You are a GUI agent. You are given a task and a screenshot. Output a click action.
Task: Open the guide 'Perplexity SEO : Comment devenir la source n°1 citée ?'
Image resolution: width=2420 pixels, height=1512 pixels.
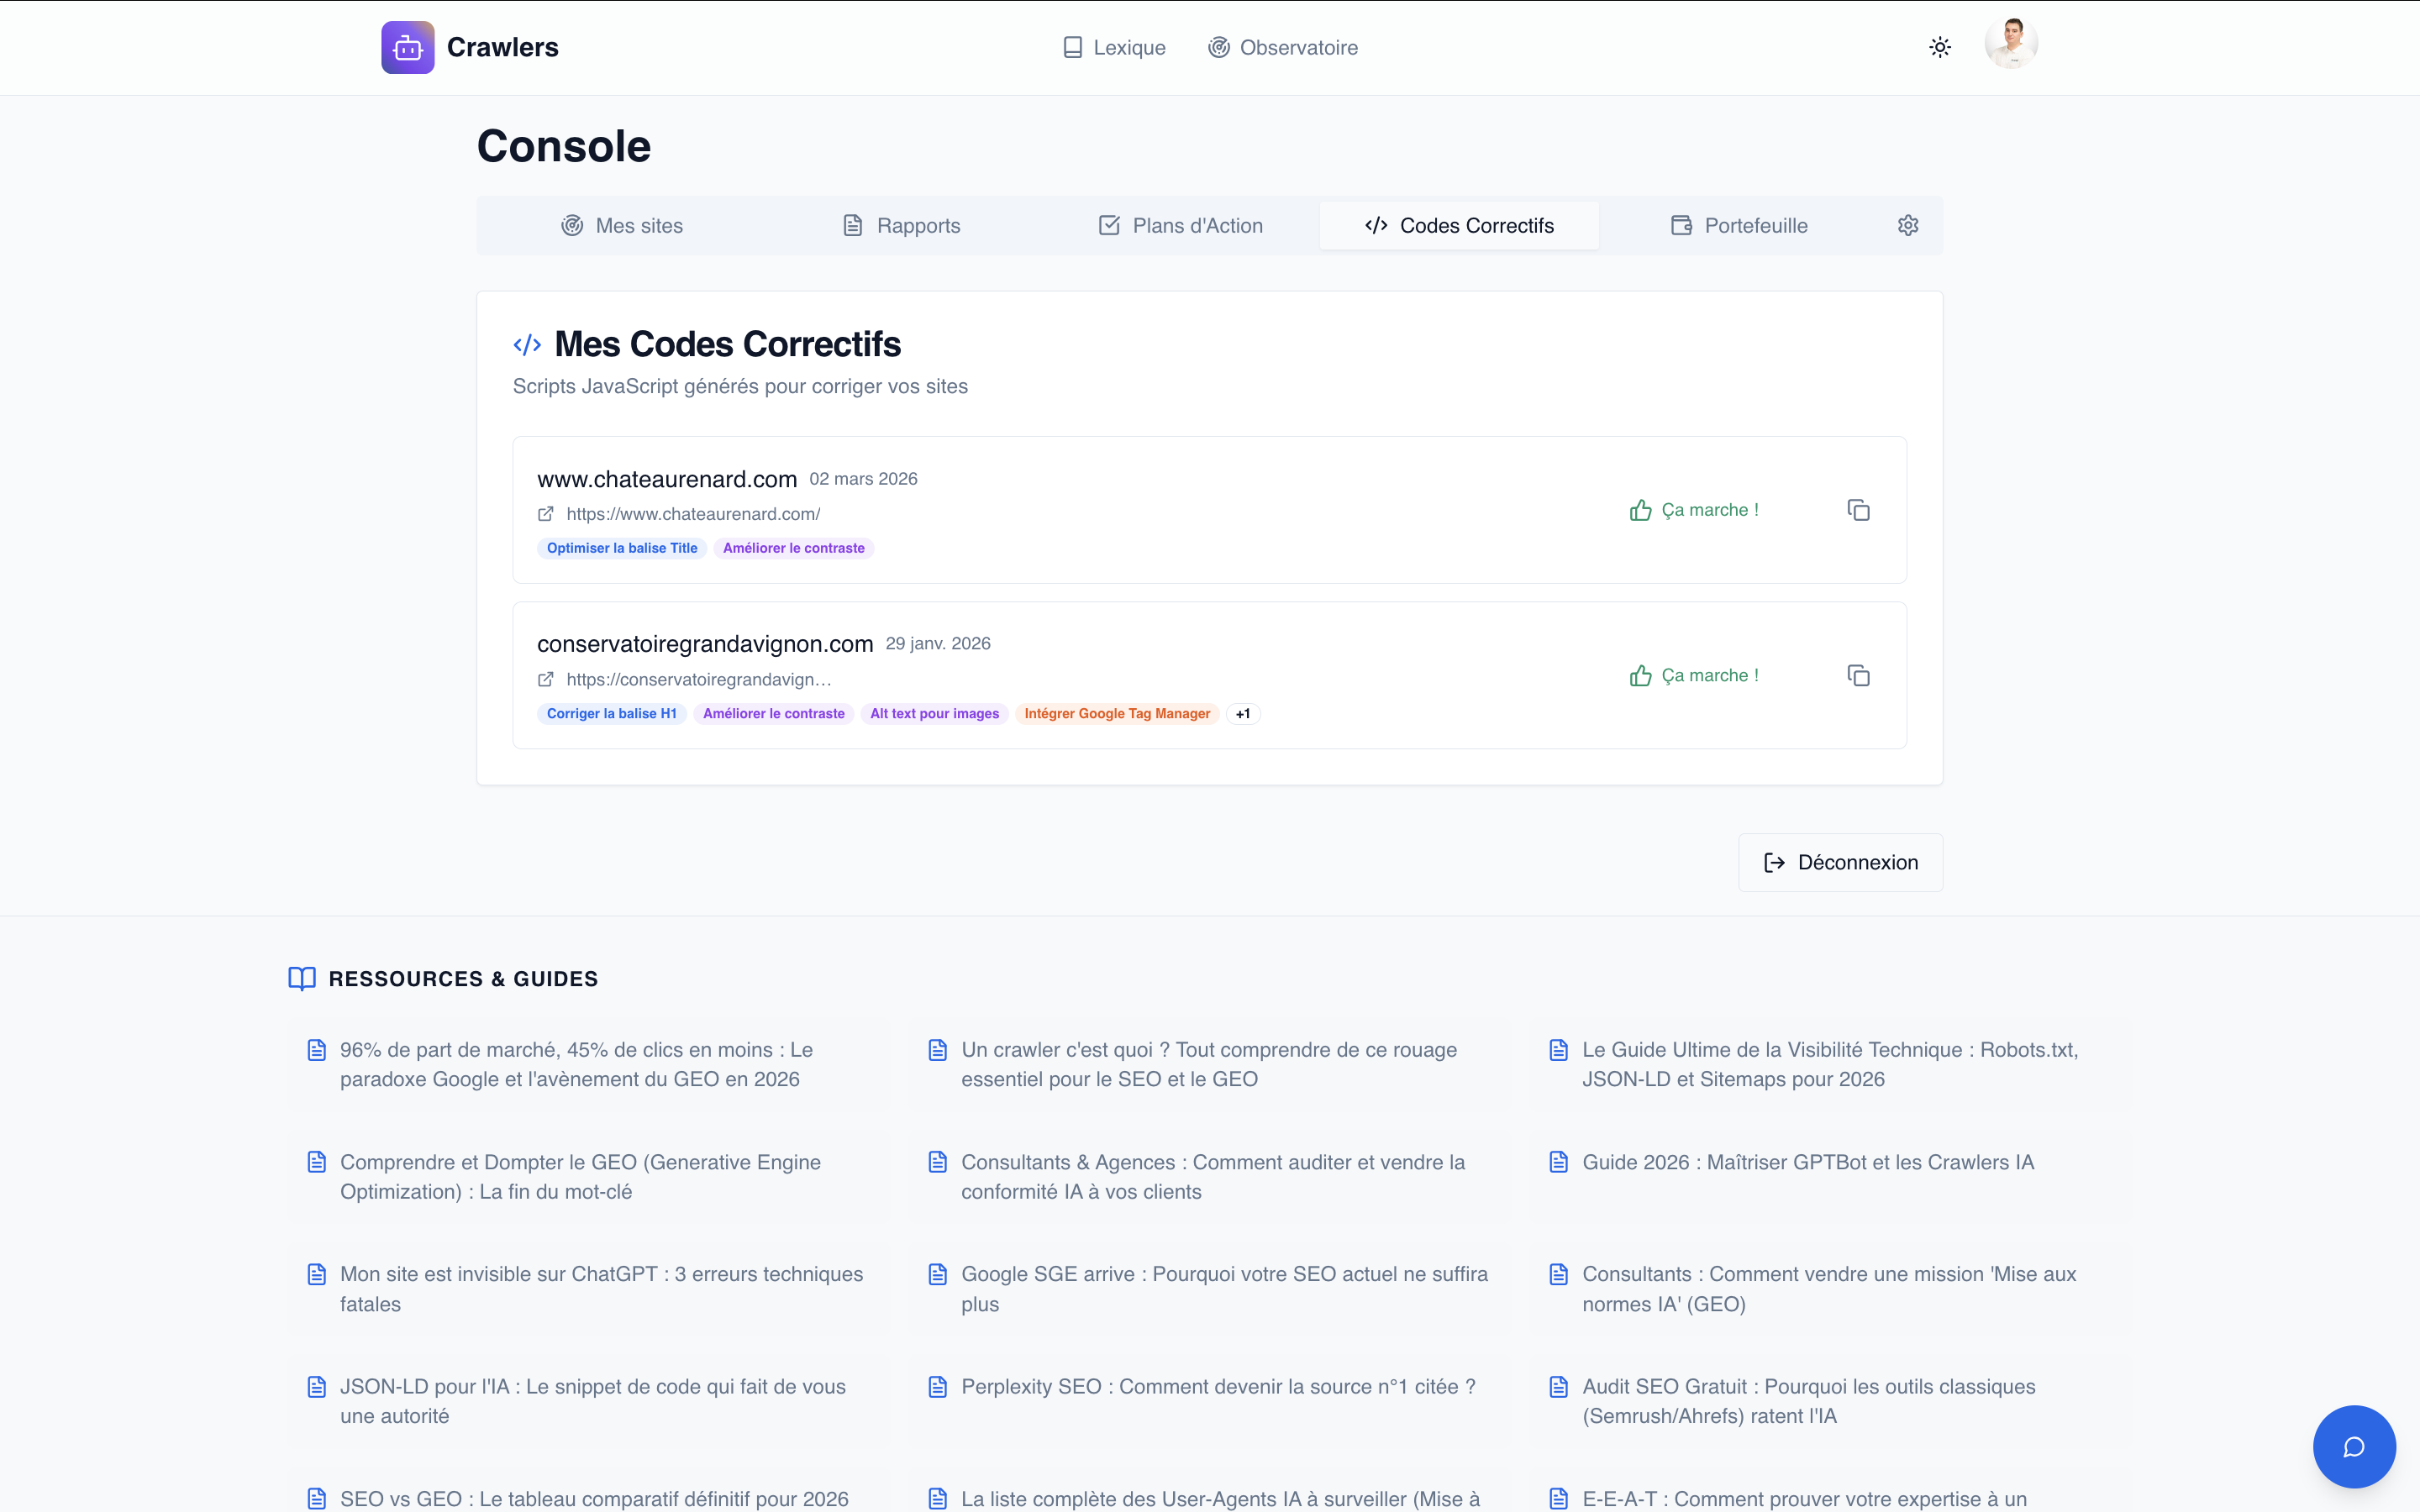[x=1217, y=1387]
